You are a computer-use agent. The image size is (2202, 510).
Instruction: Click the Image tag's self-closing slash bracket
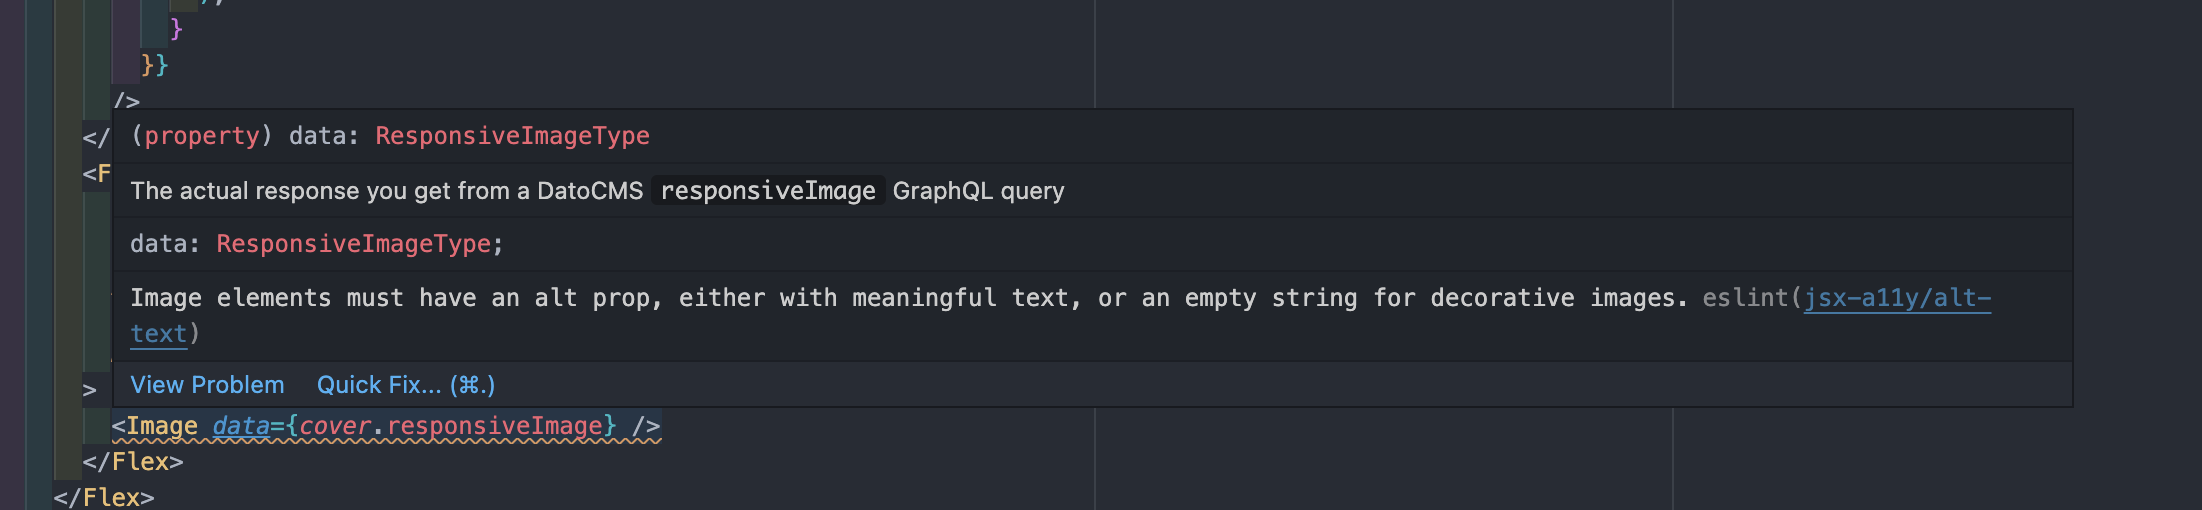[x=646, y=426]
